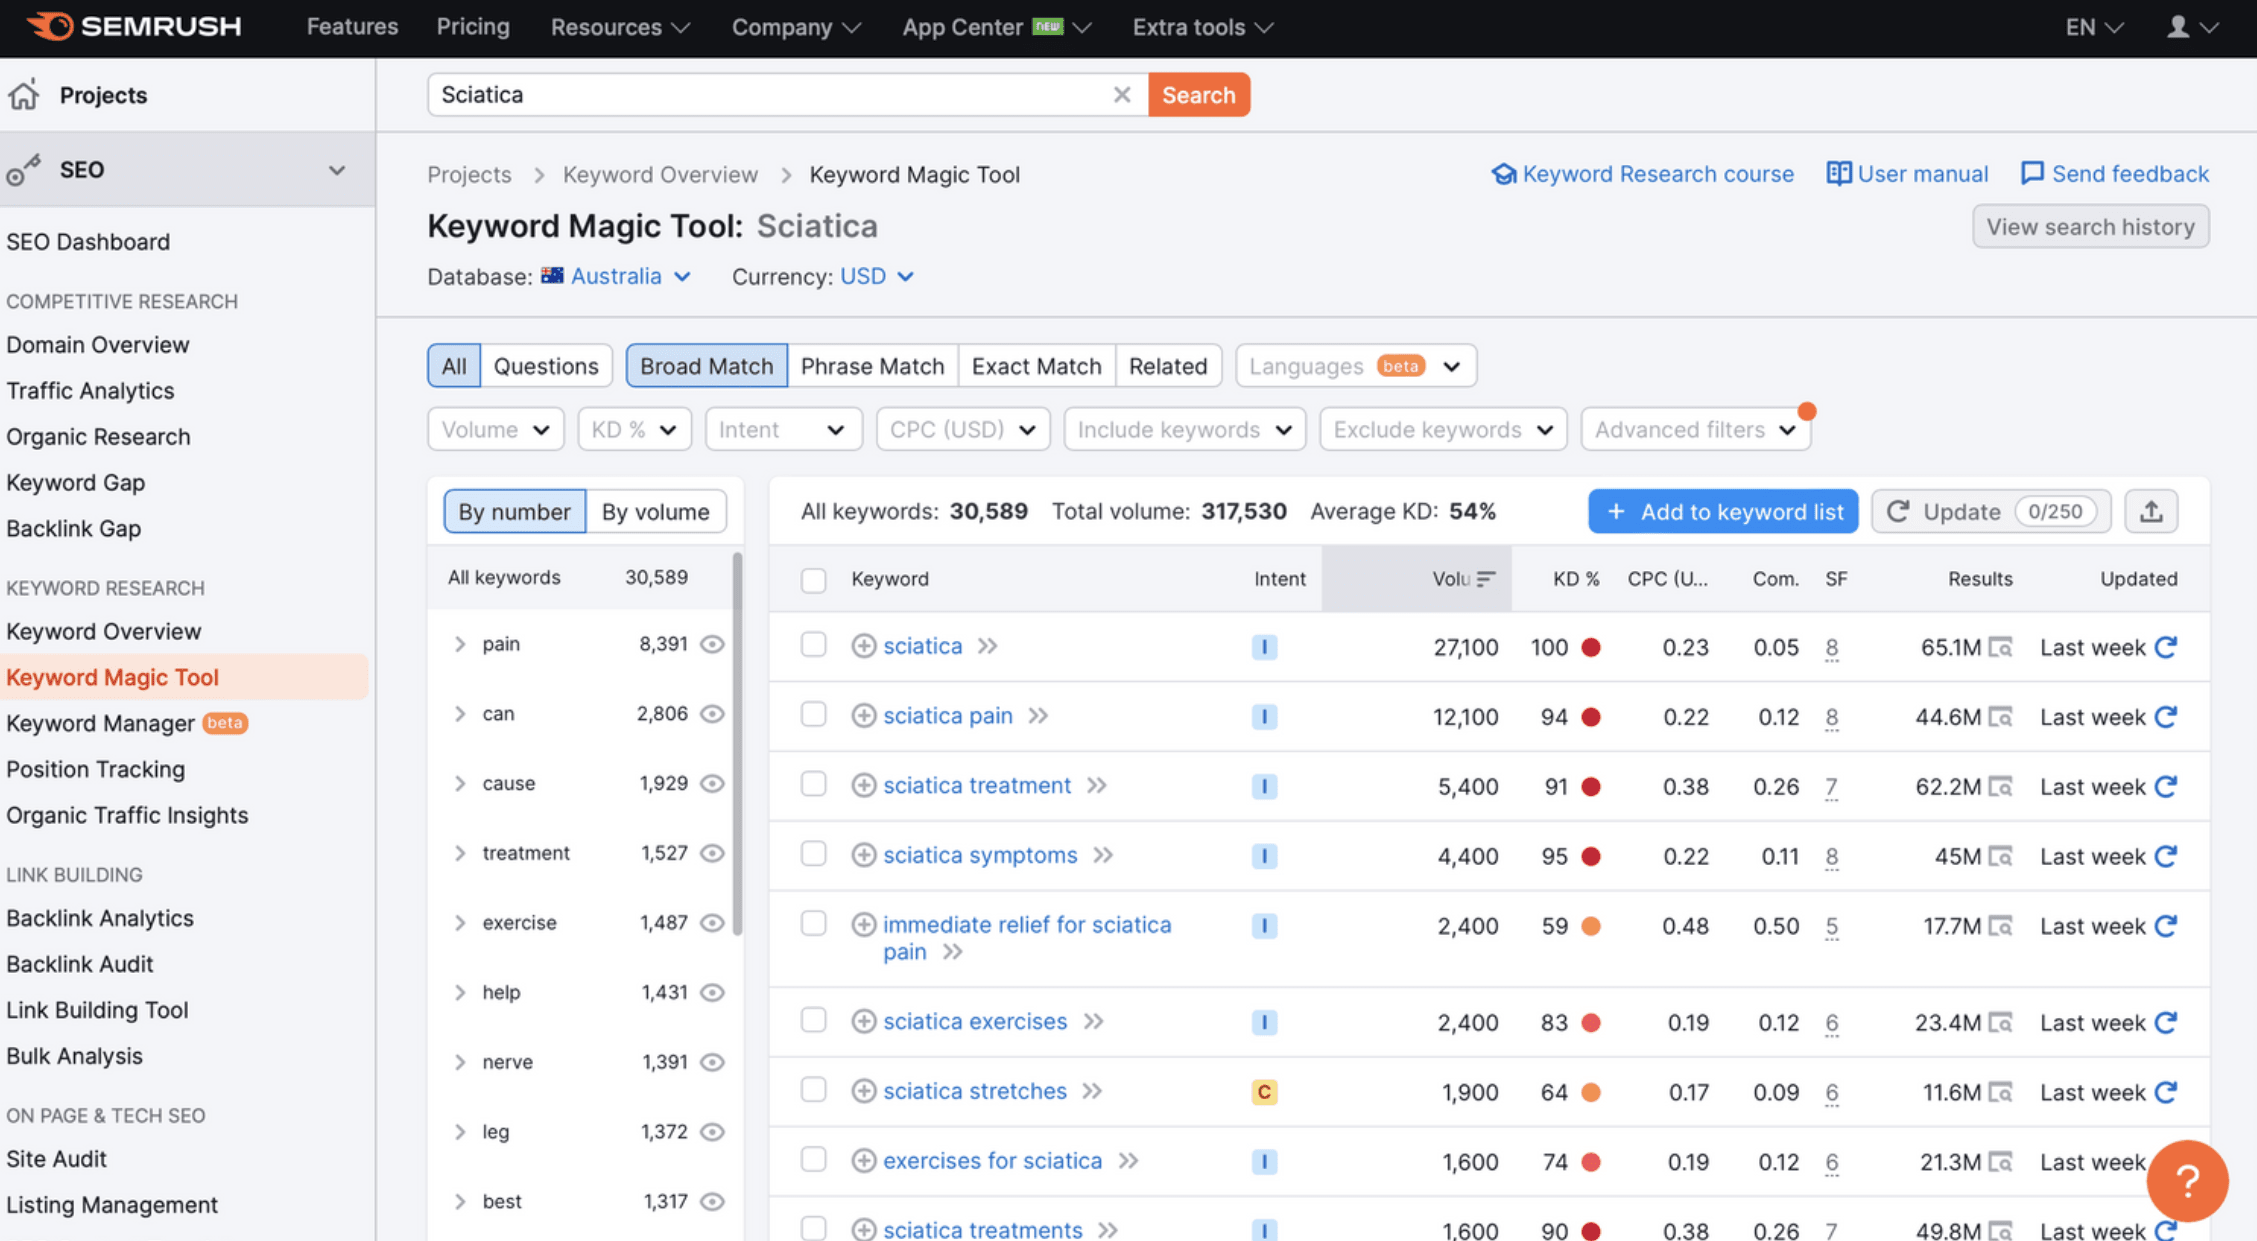Select the Exact Match tab
Screen dimensions: 2257x1241
(x=1036, y=366)
